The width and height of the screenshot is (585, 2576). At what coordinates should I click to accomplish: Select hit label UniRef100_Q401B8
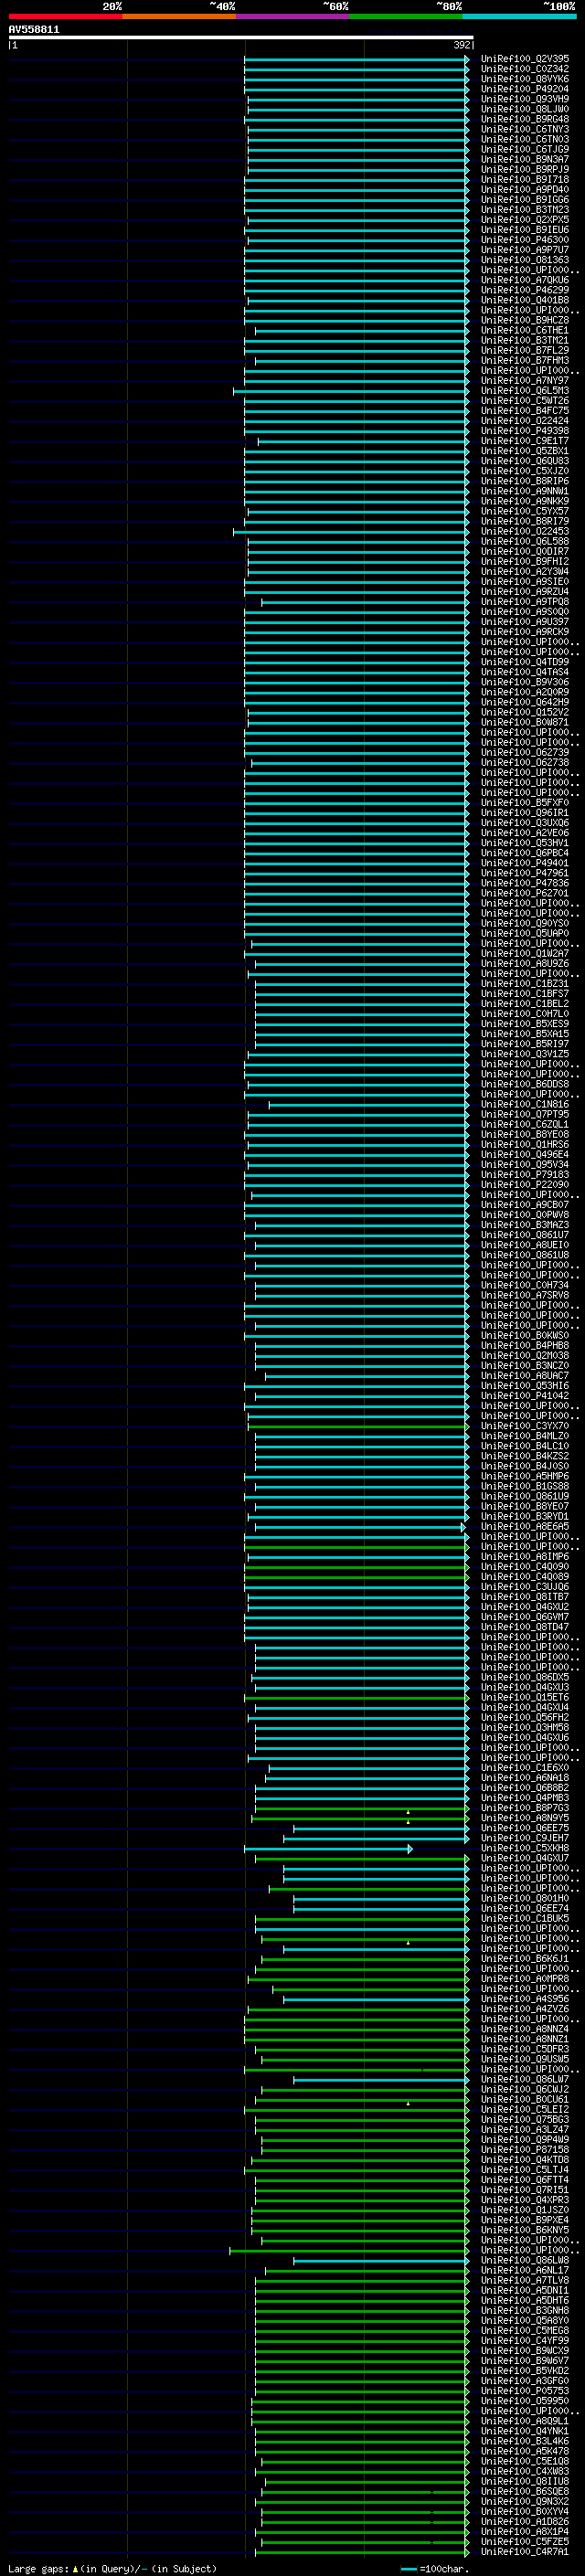point(524,300)
